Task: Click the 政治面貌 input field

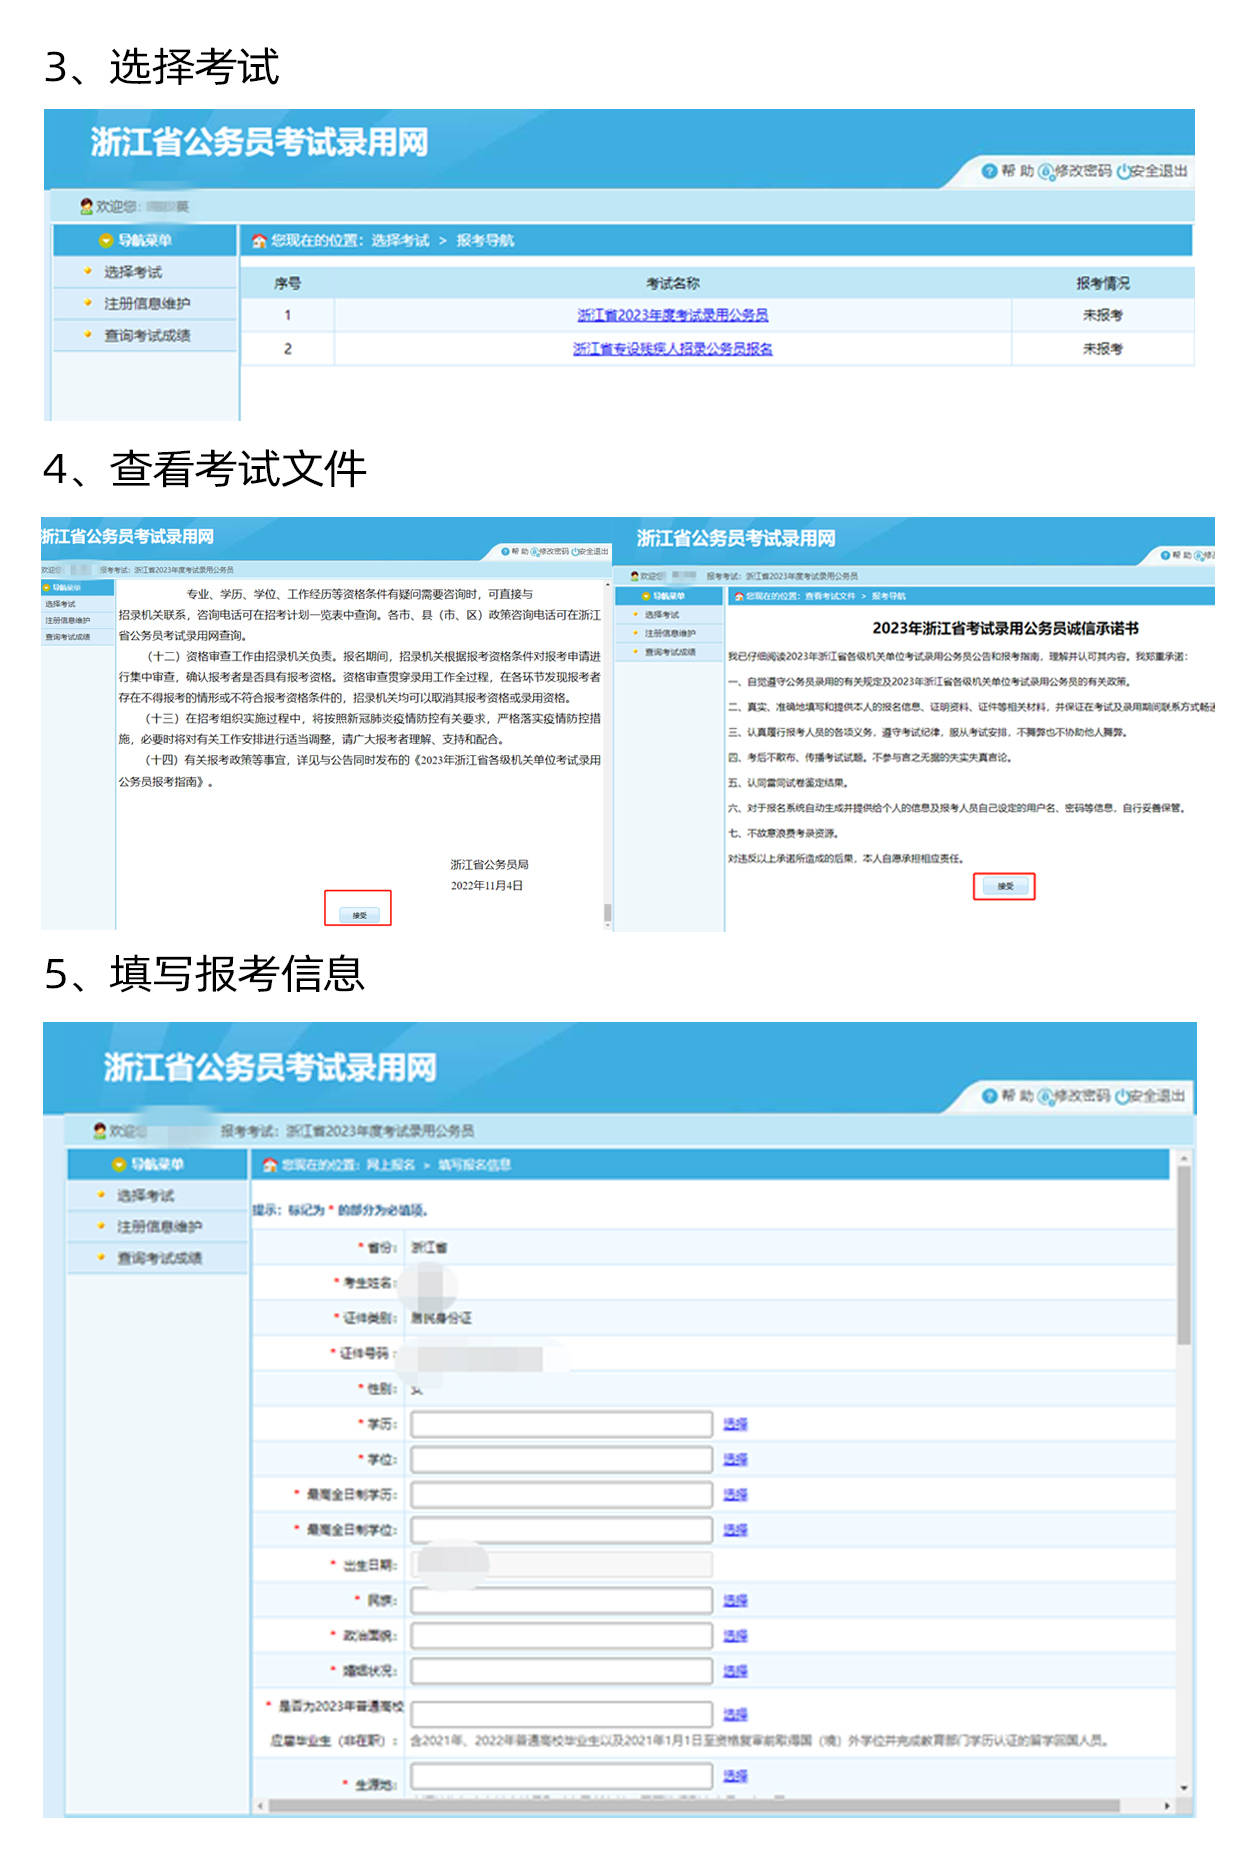Action: [x=561, y=1636]
